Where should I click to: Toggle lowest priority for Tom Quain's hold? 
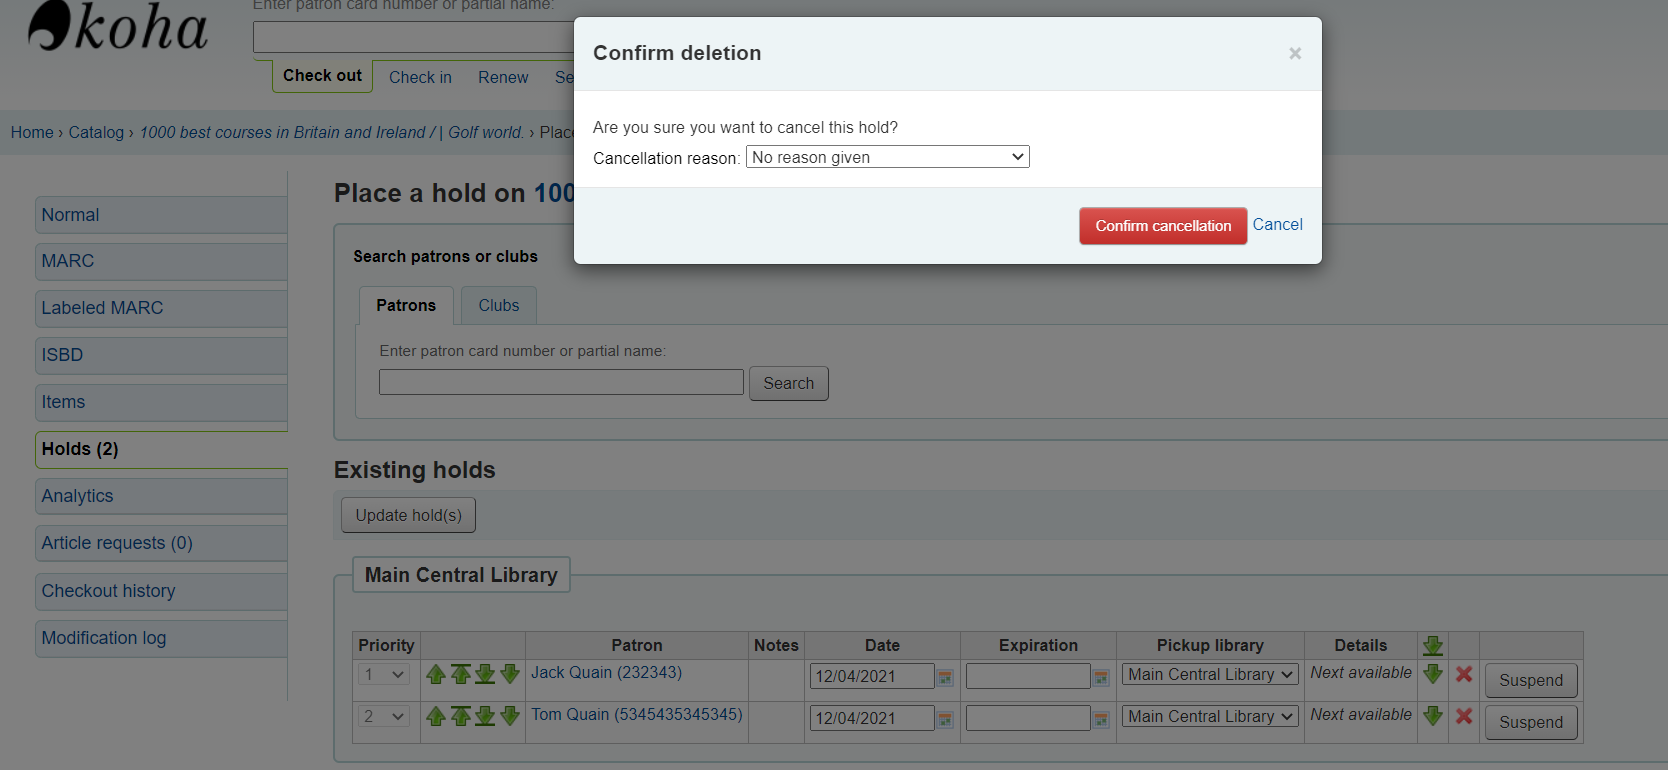pyautogui.click(x=1433, y=716)
